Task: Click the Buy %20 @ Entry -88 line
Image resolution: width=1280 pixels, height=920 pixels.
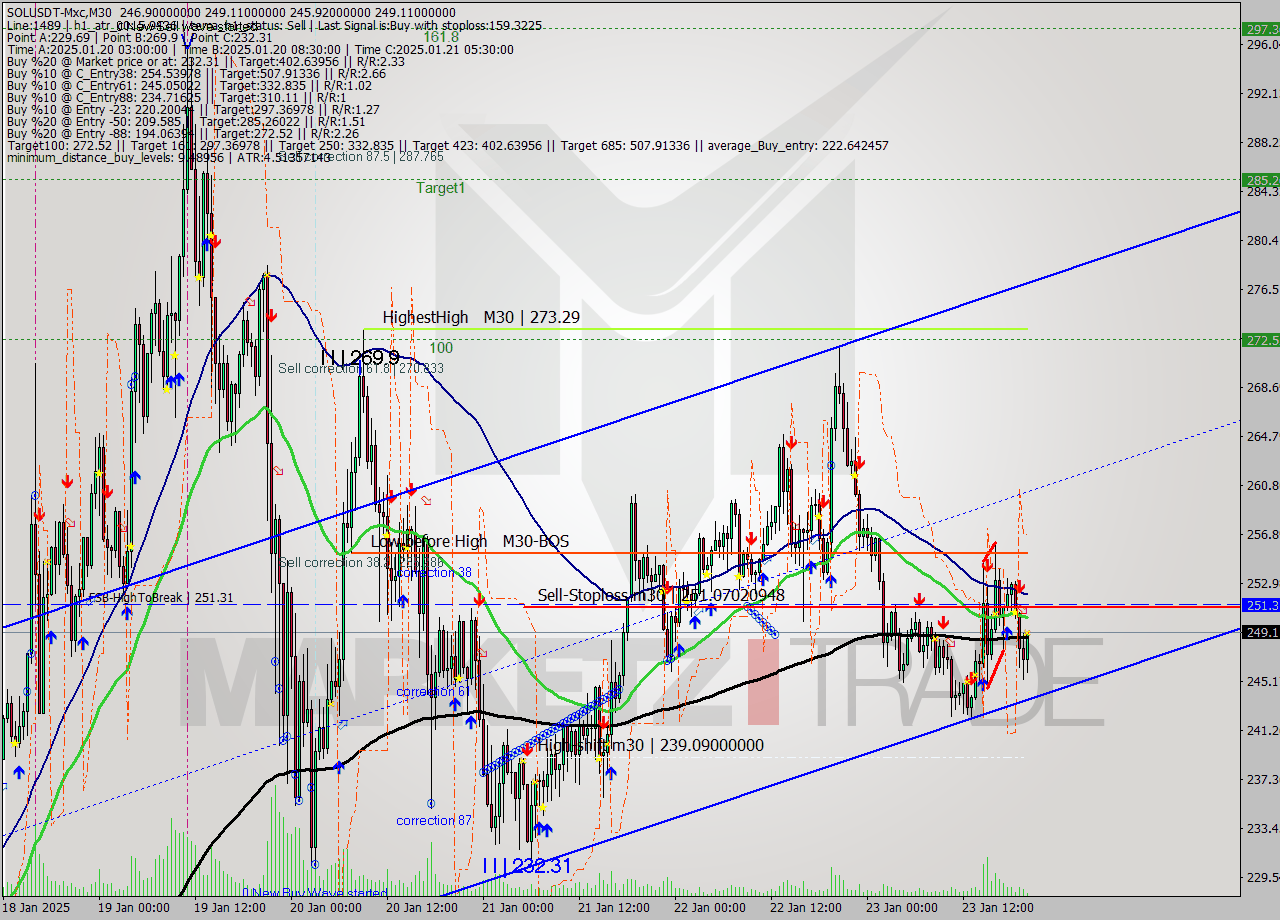Action: [x=182, y=133]
